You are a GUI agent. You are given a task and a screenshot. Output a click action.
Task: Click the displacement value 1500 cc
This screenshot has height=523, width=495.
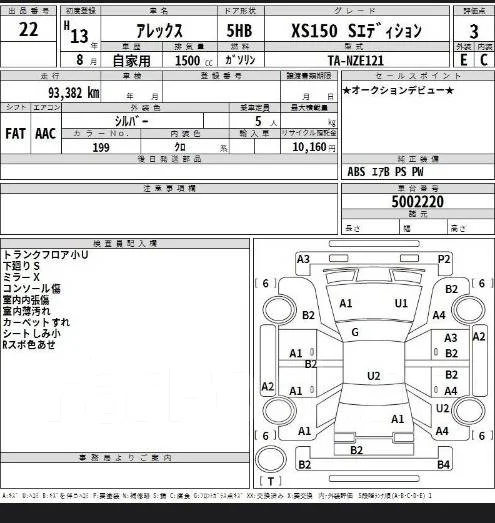193,61
